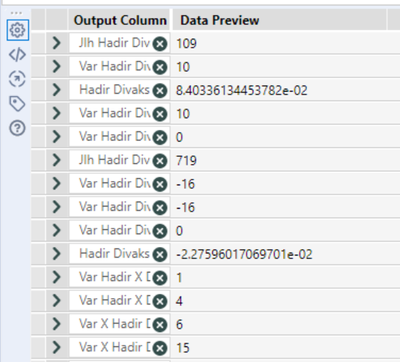The width and height of the screenshot is (400, 362).
Task: Click the three-dot handle above the gear icon
Action: click(x=17, y=13)
